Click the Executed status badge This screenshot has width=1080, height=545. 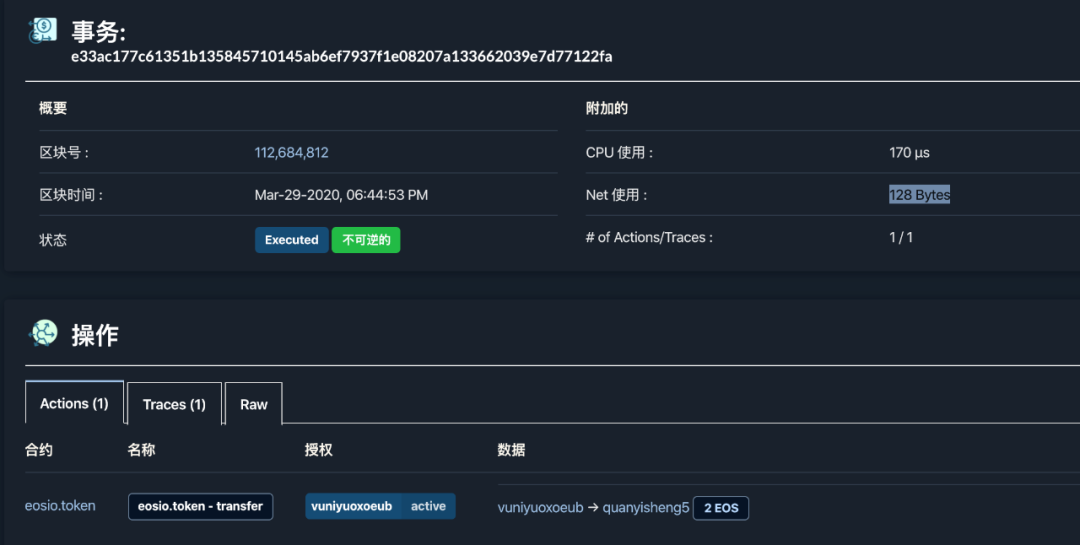291,240
